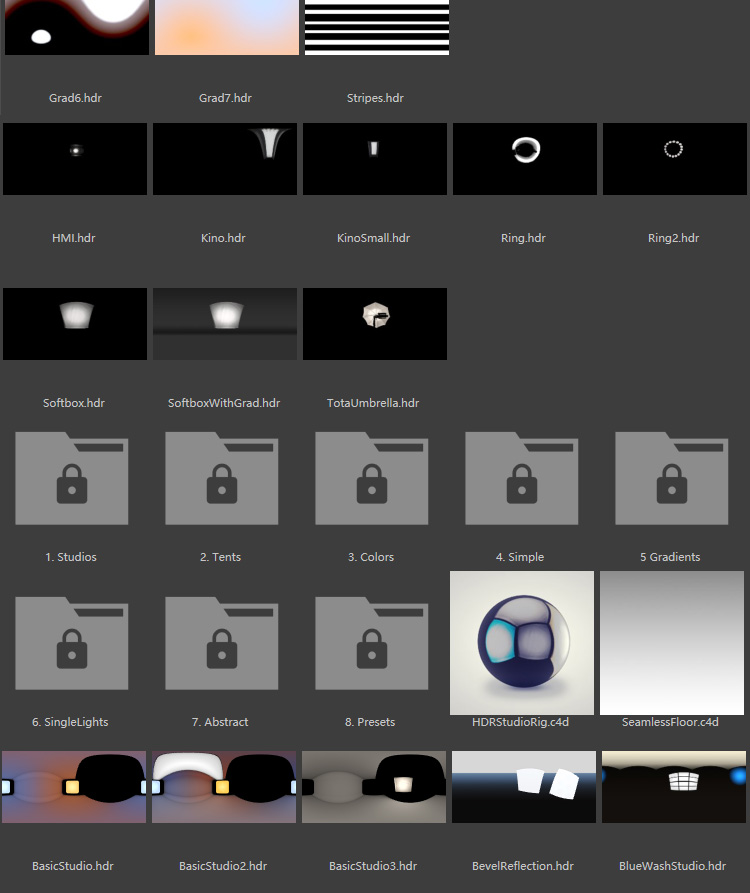Open the 2. Tents locked folder
750x893 pixels.
pos(222,478)
